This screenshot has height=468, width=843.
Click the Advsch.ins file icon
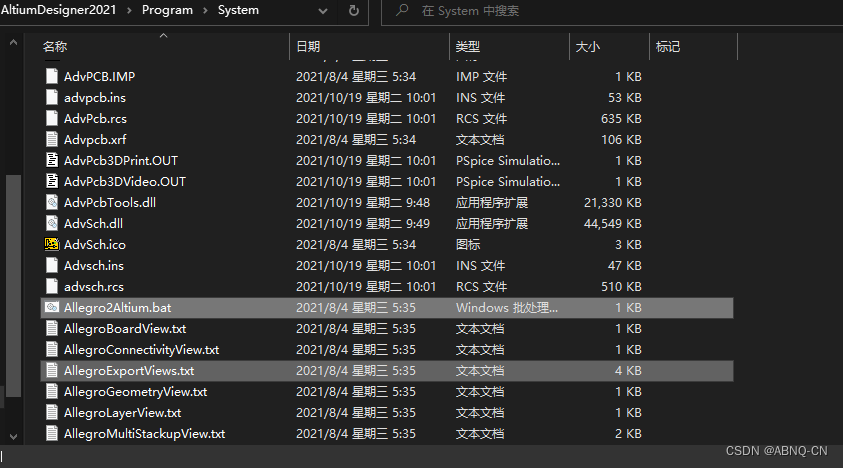(x=52, y=265)
